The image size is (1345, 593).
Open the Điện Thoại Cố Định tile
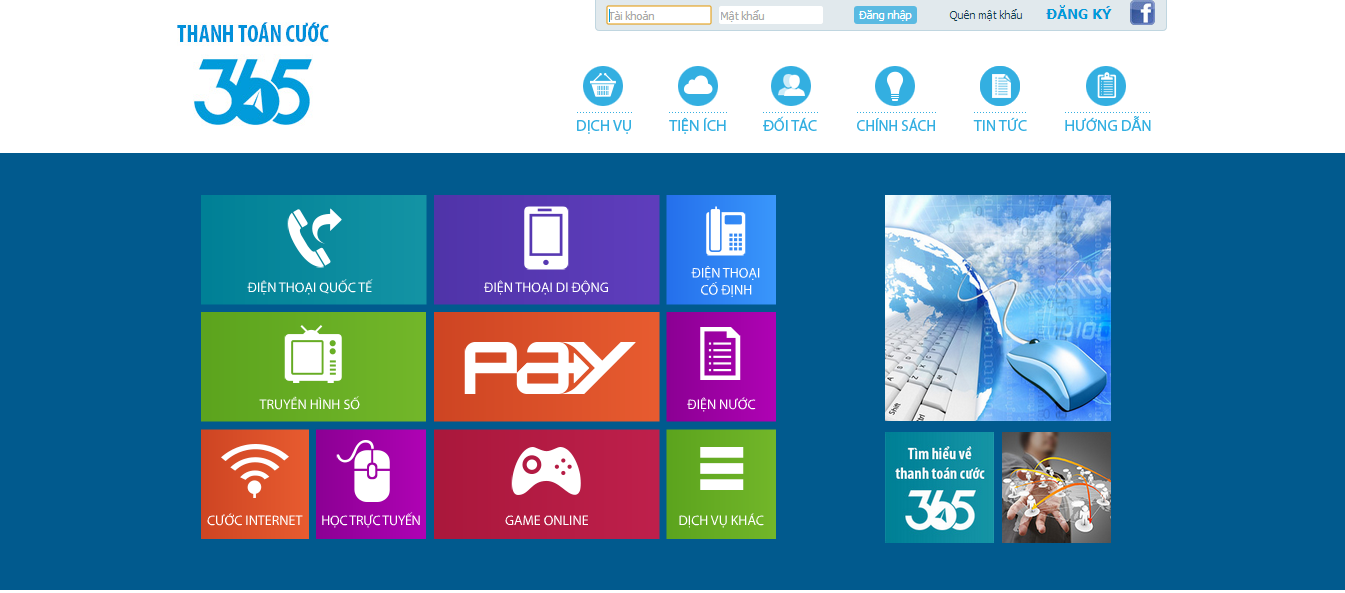point(721,250)
